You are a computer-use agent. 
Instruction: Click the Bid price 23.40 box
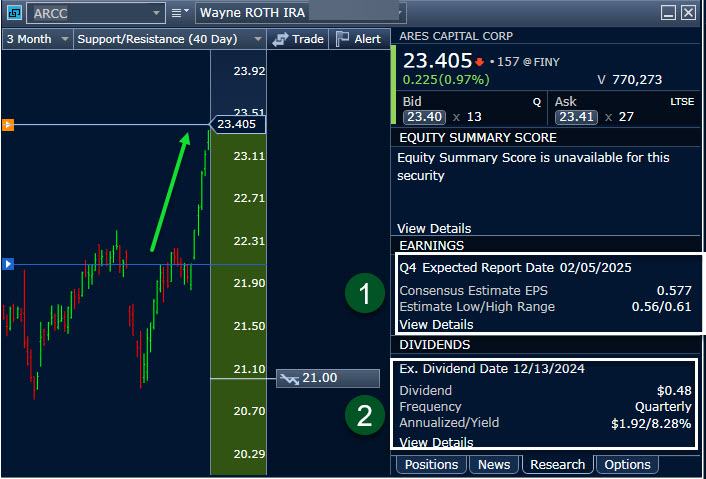pos(423,117)
